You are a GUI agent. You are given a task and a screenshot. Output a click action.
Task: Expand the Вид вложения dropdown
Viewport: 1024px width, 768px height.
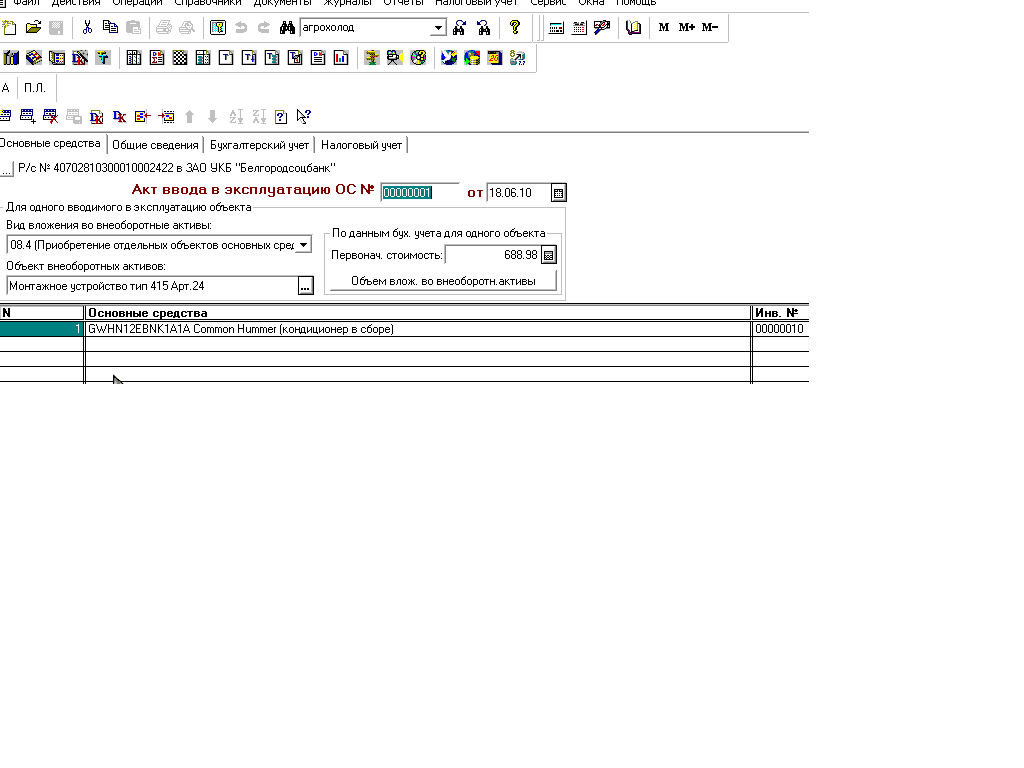(303, 245)
